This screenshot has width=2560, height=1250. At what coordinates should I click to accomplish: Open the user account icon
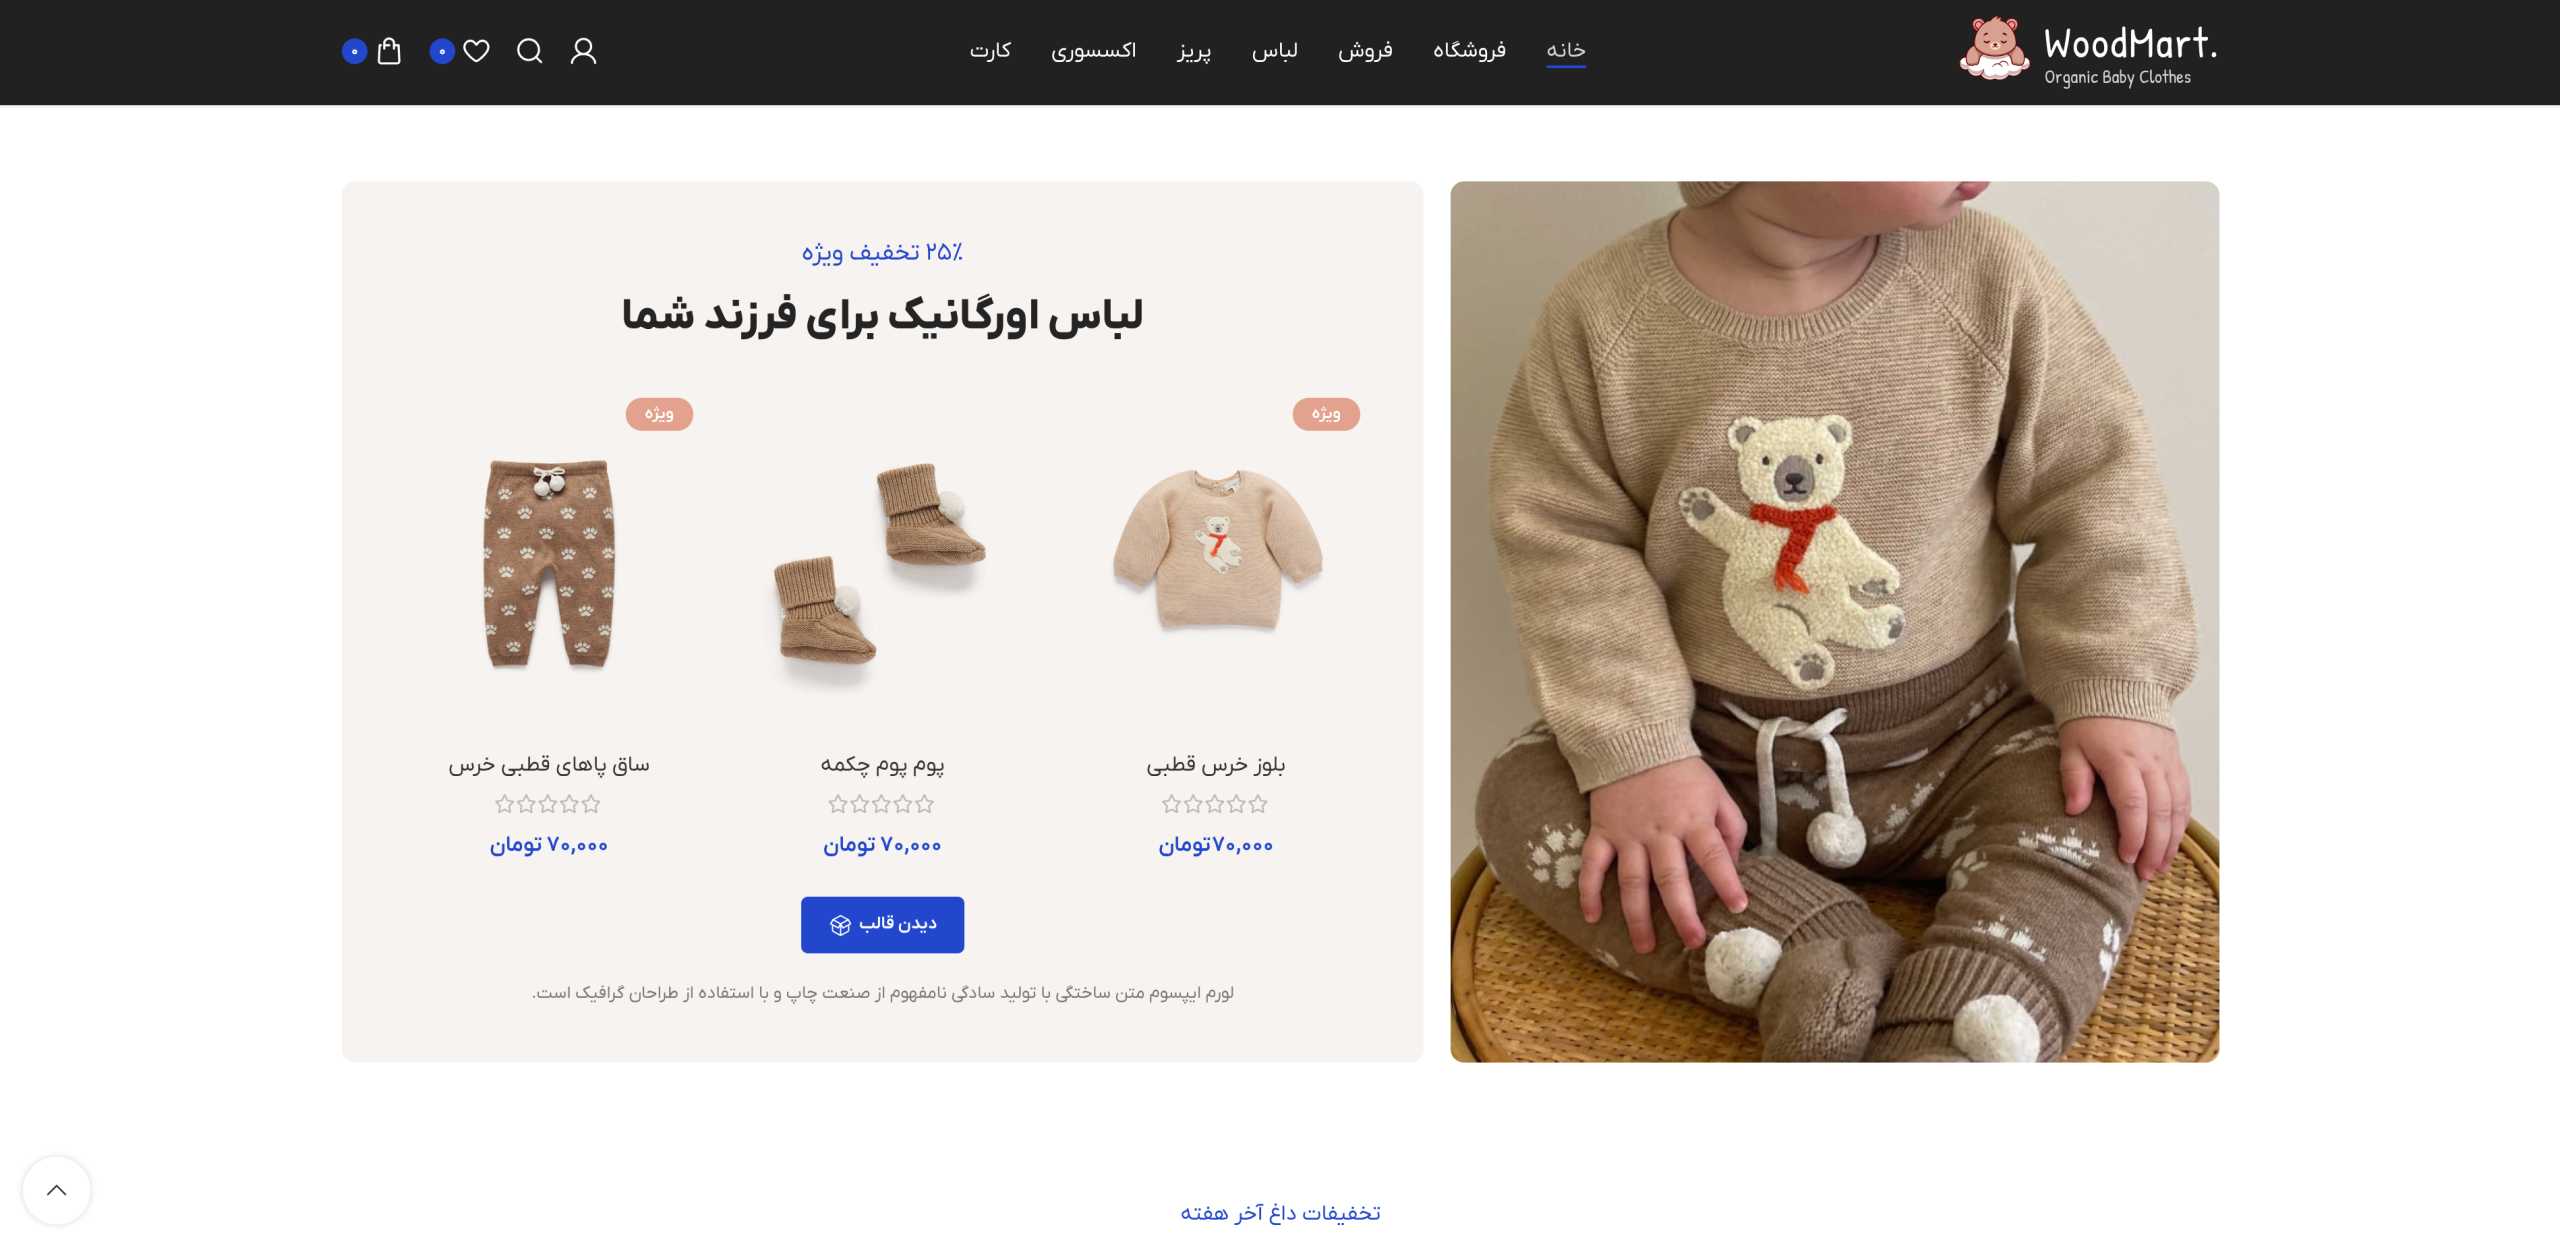point(584,51)
